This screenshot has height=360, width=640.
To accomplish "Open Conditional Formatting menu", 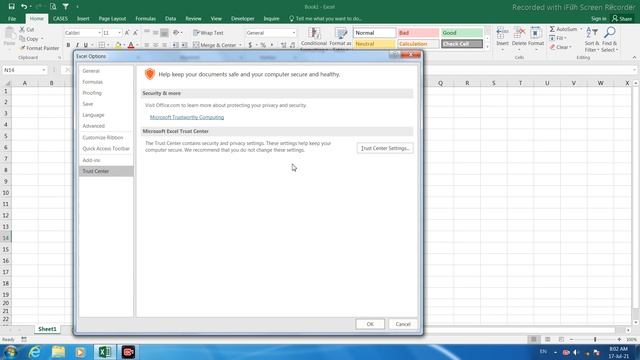I will click(x=314, y=39).
